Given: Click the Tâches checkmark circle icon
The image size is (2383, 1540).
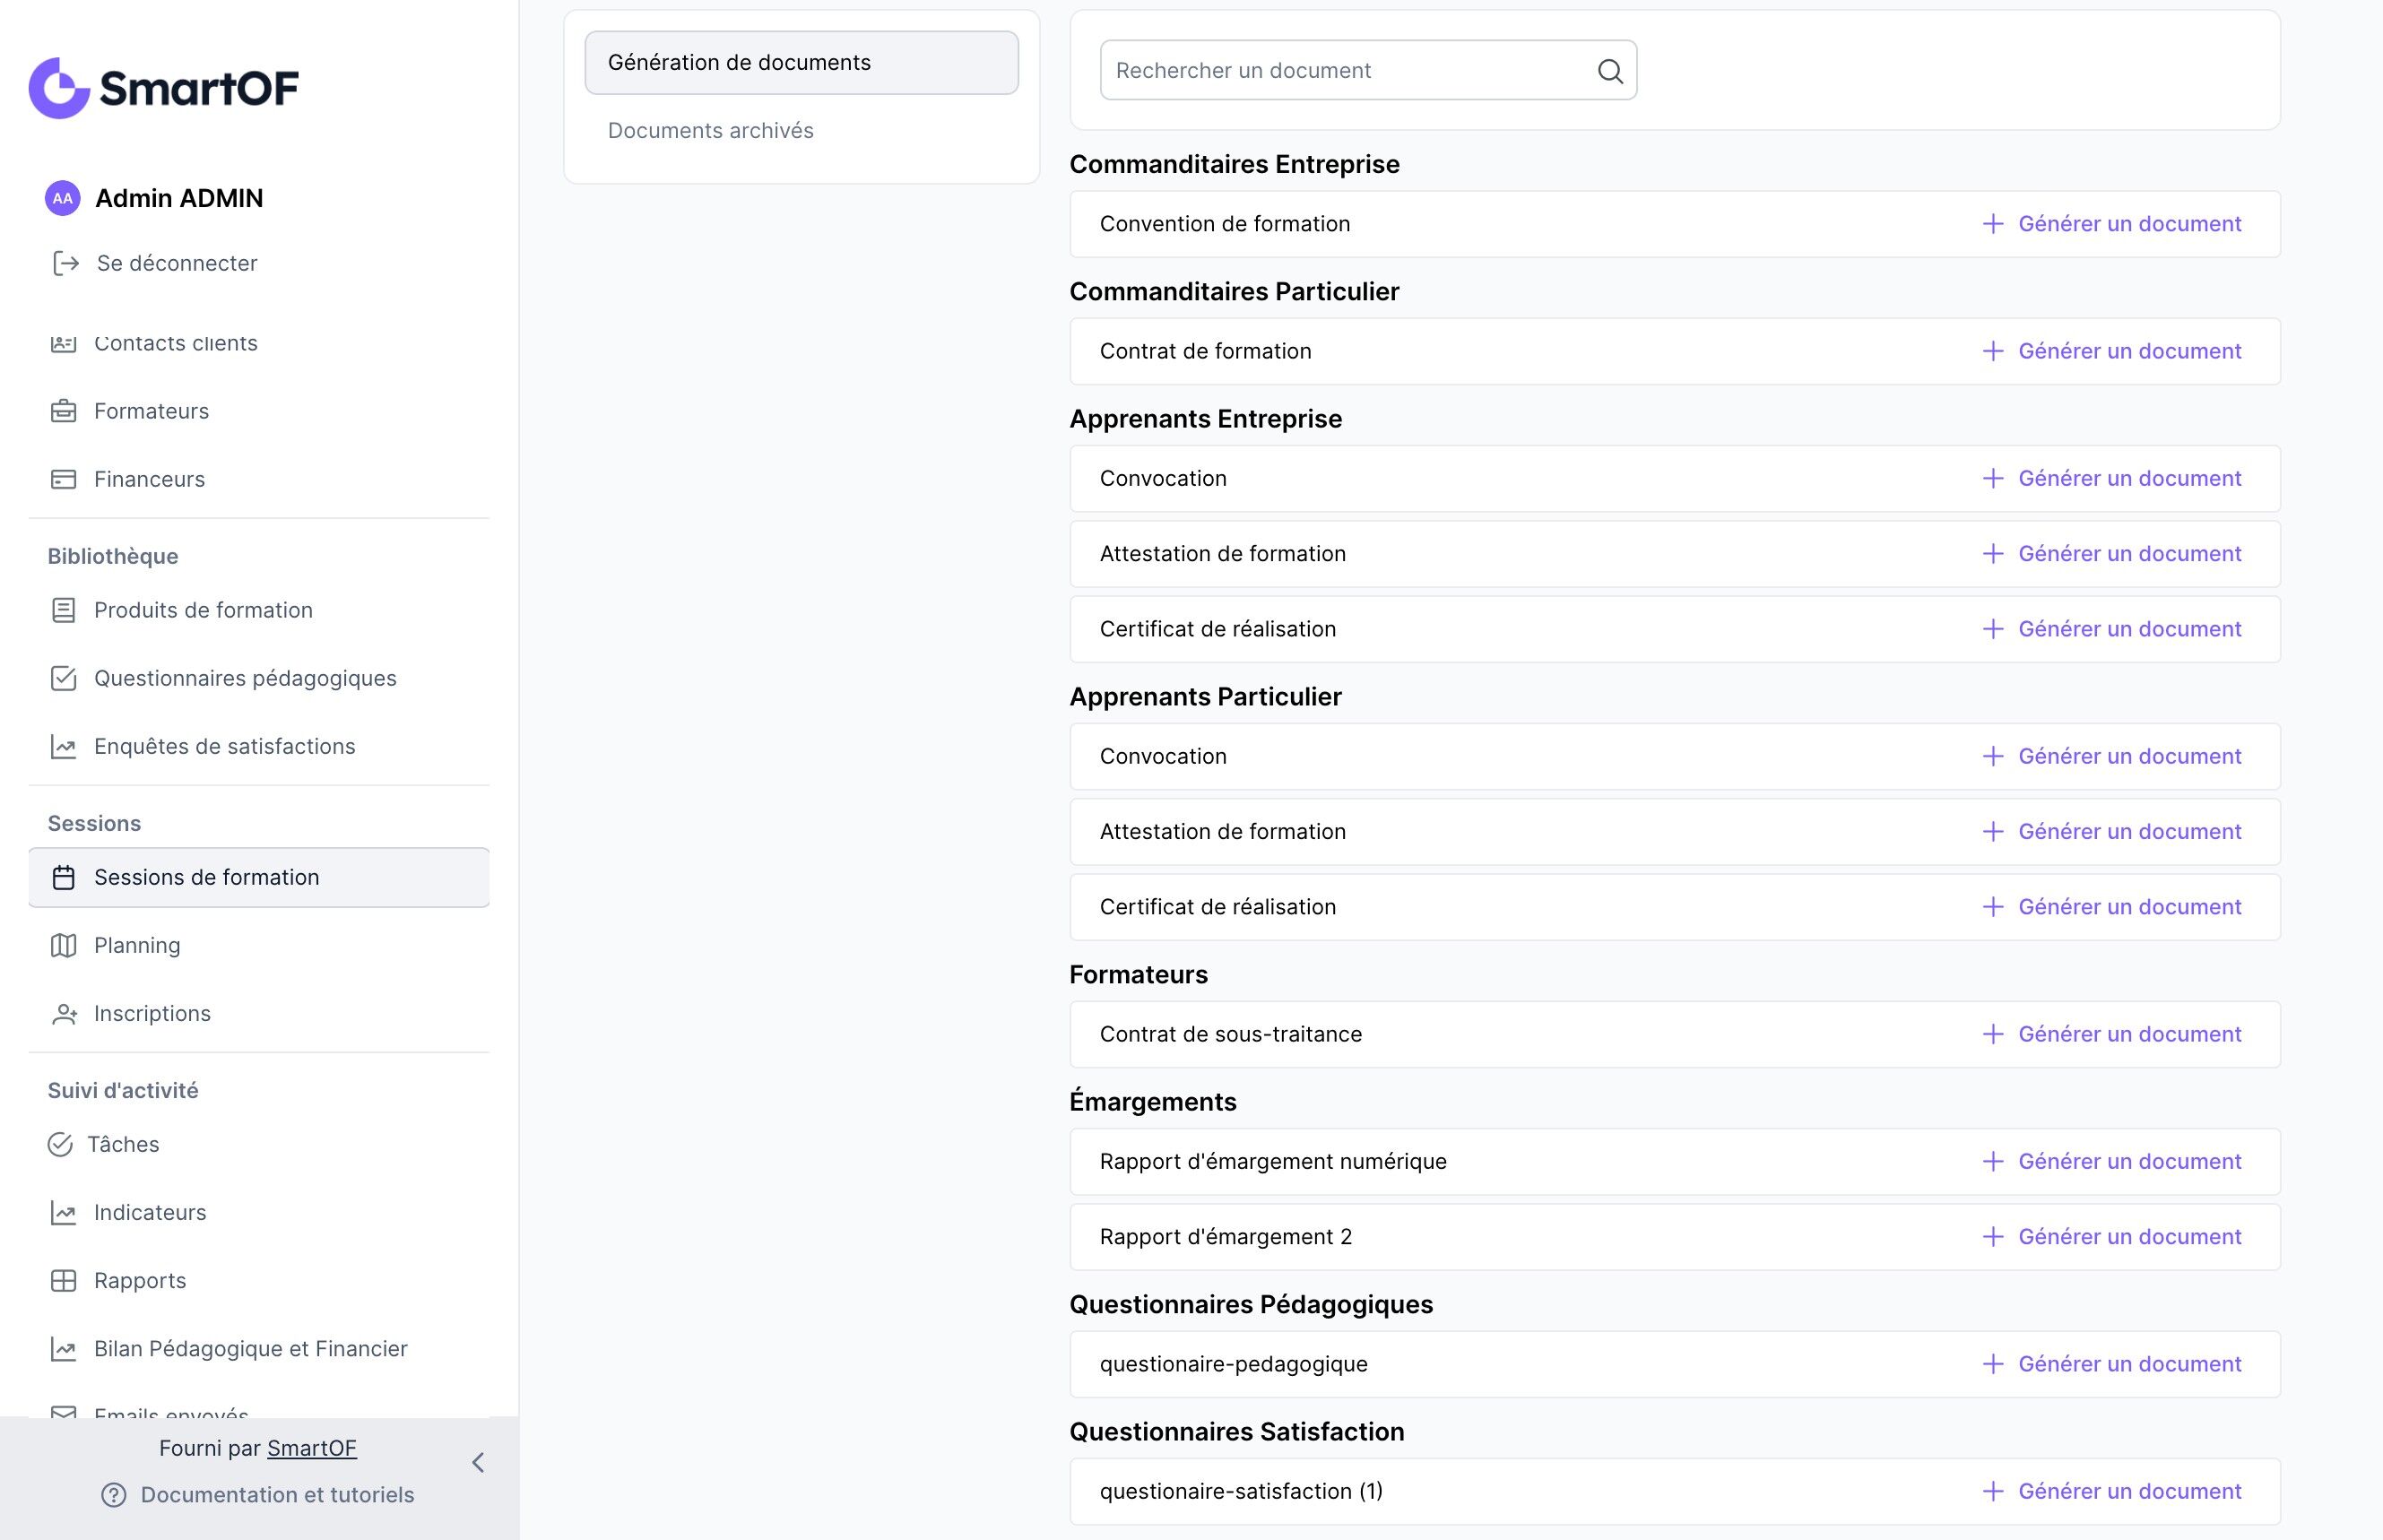Looking at the screenshot, I should [x=60, y=1144].
